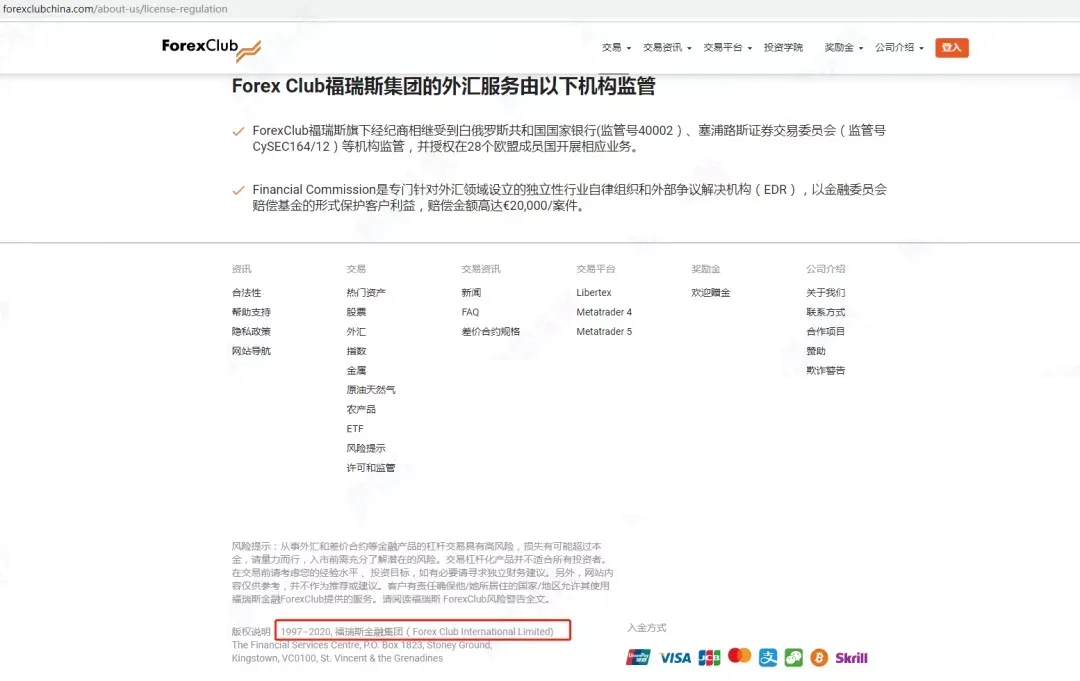Open the Metatrader 5 footer link
This screenshot has width=1080, height=681.
(x=604, y=331)
